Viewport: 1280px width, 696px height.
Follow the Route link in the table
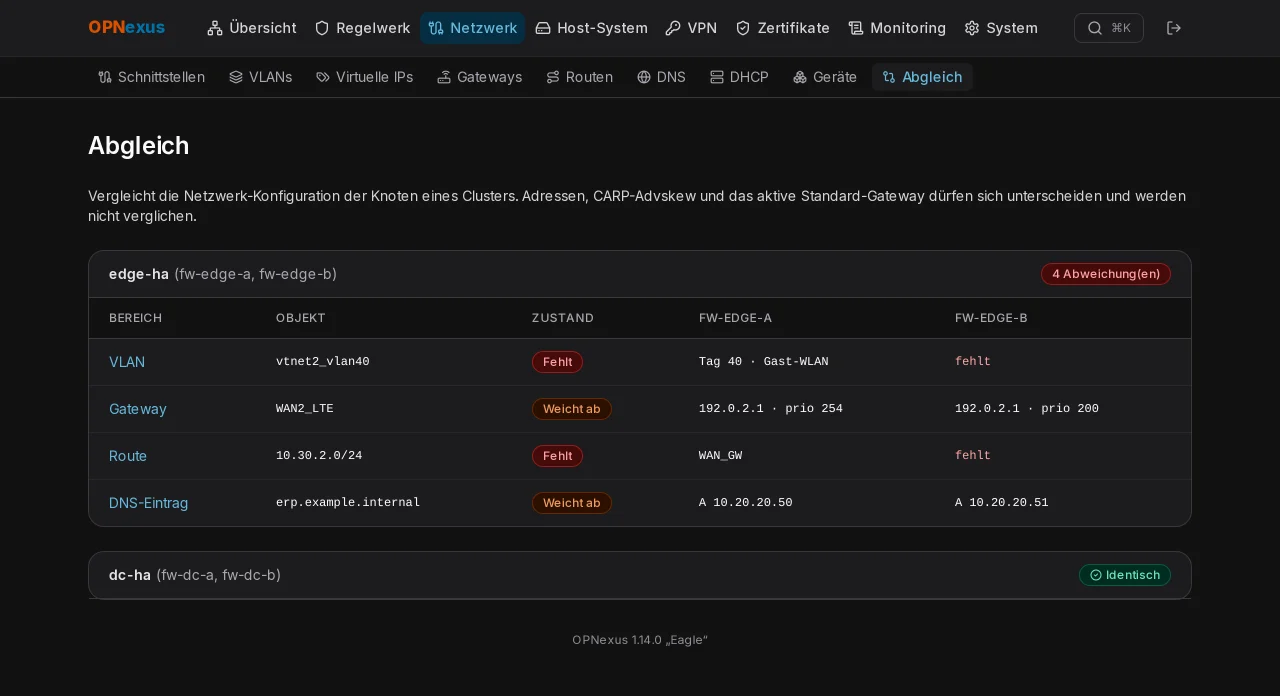[128, 456]
